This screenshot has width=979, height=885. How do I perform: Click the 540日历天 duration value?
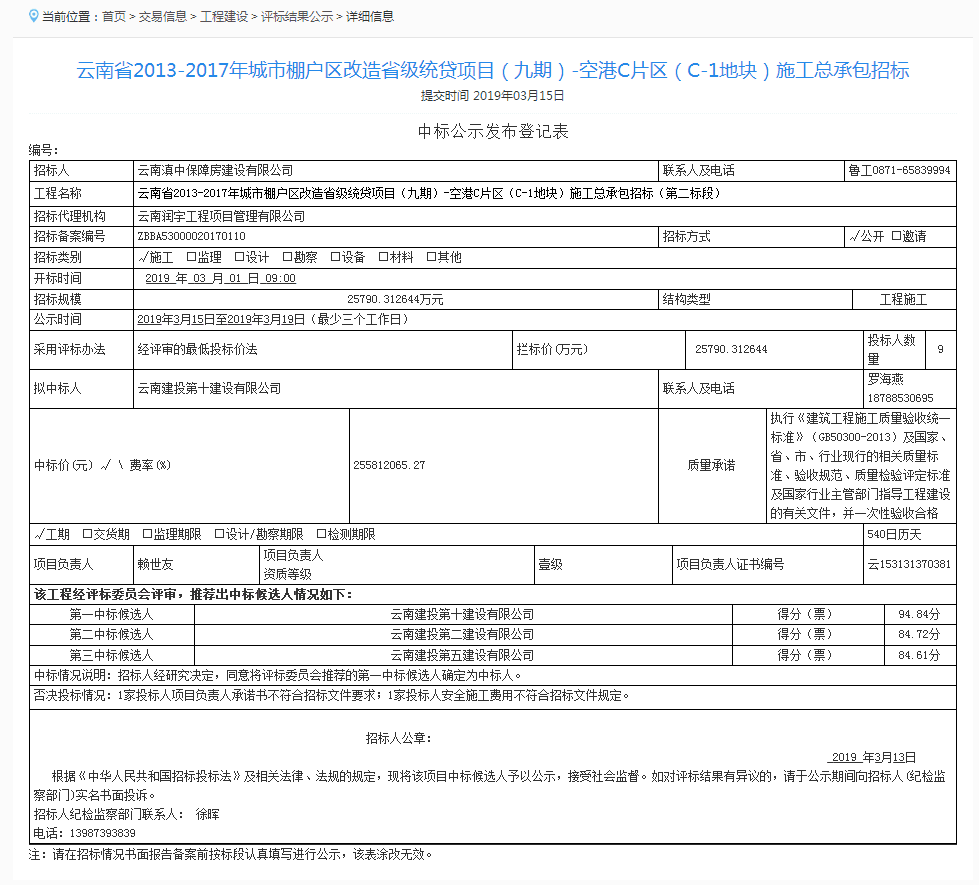coord(894,535)
